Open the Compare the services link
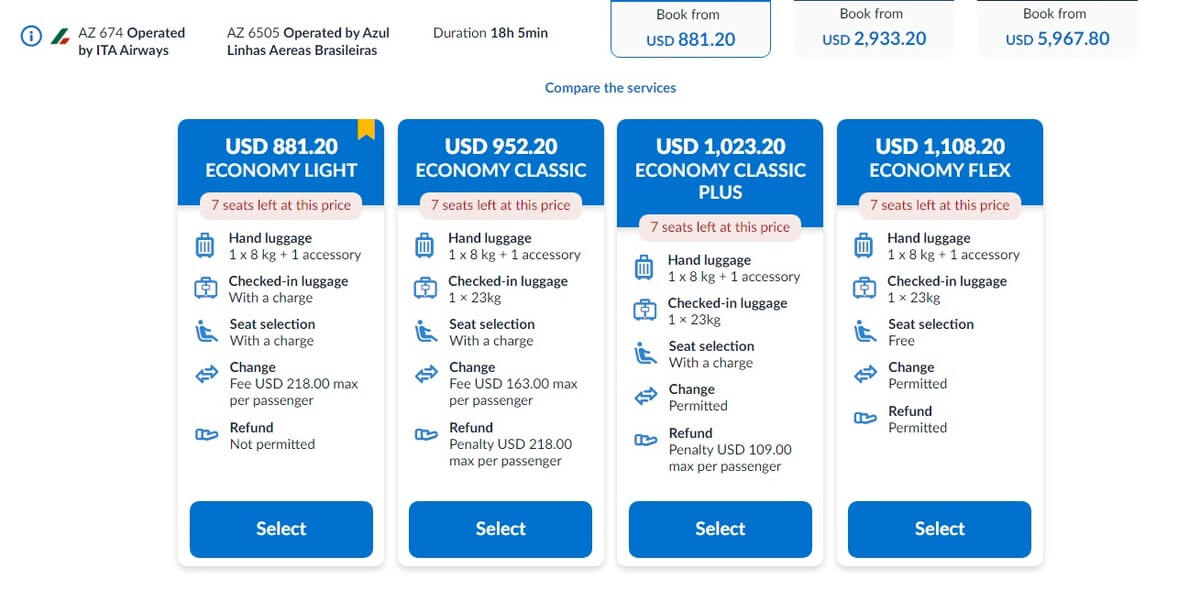1200x590 pixels. [610, 88]
